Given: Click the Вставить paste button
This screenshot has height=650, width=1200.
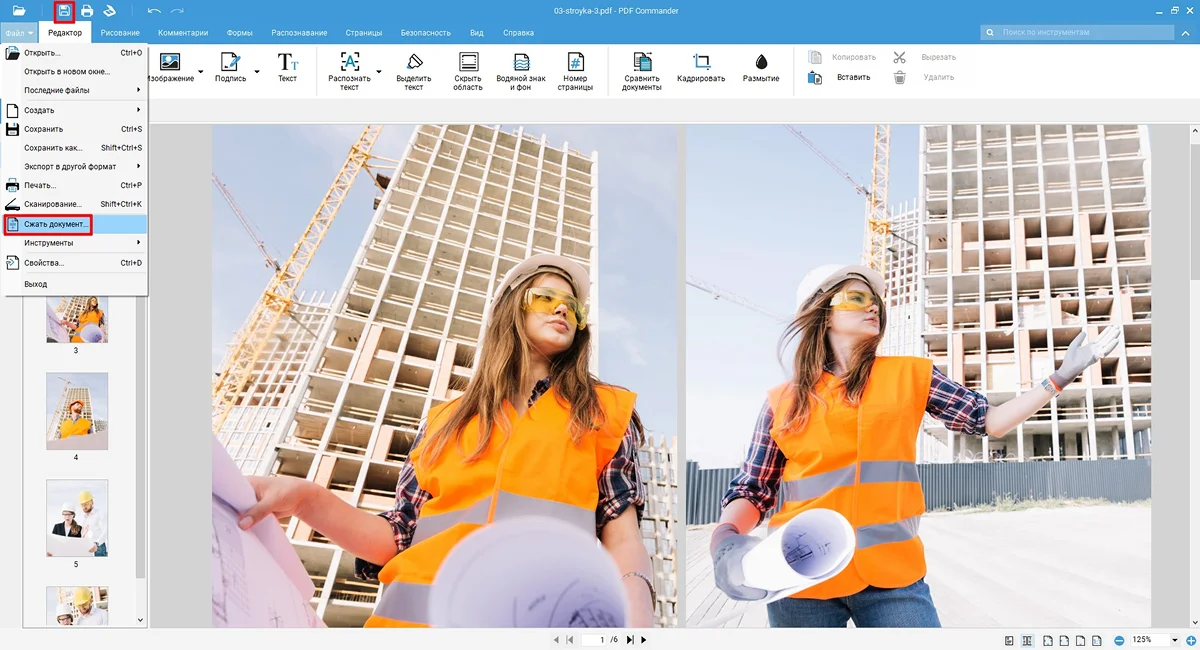Looking at the screenshot, I should tap(853, 77).
